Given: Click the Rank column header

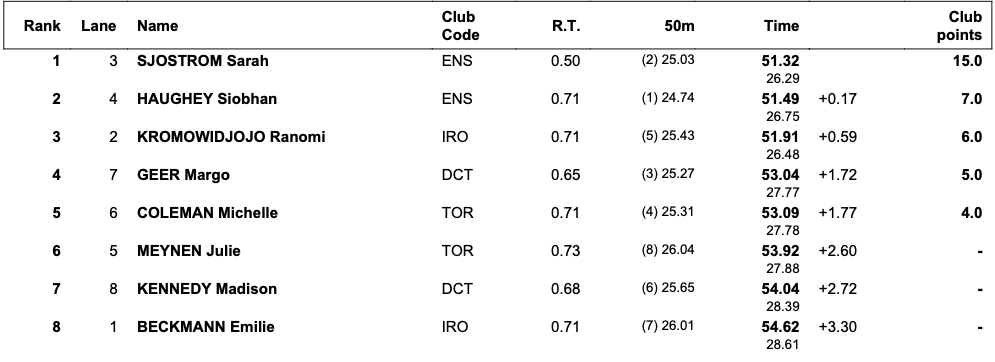Looking at the screenshot, I should click(x=43, y=26).
